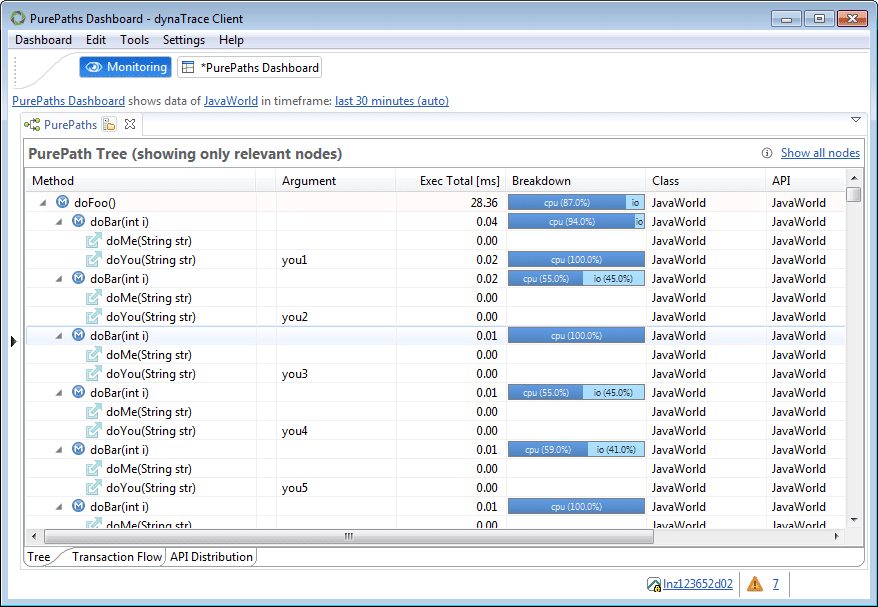Click Show all nodes link
Viewport: 878px width, 607px height.
point(820,153)
